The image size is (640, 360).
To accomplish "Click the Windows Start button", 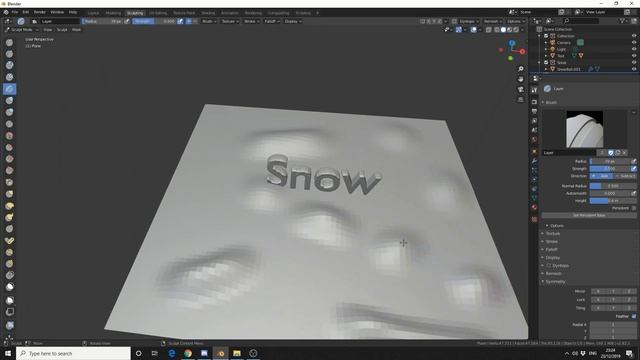I will coord(8,353).
